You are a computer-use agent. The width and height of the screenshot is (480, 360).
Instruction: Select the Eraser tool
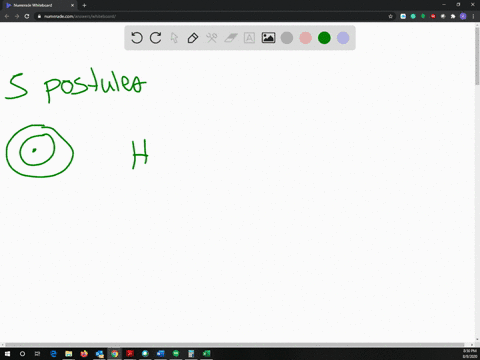(231, 38)
